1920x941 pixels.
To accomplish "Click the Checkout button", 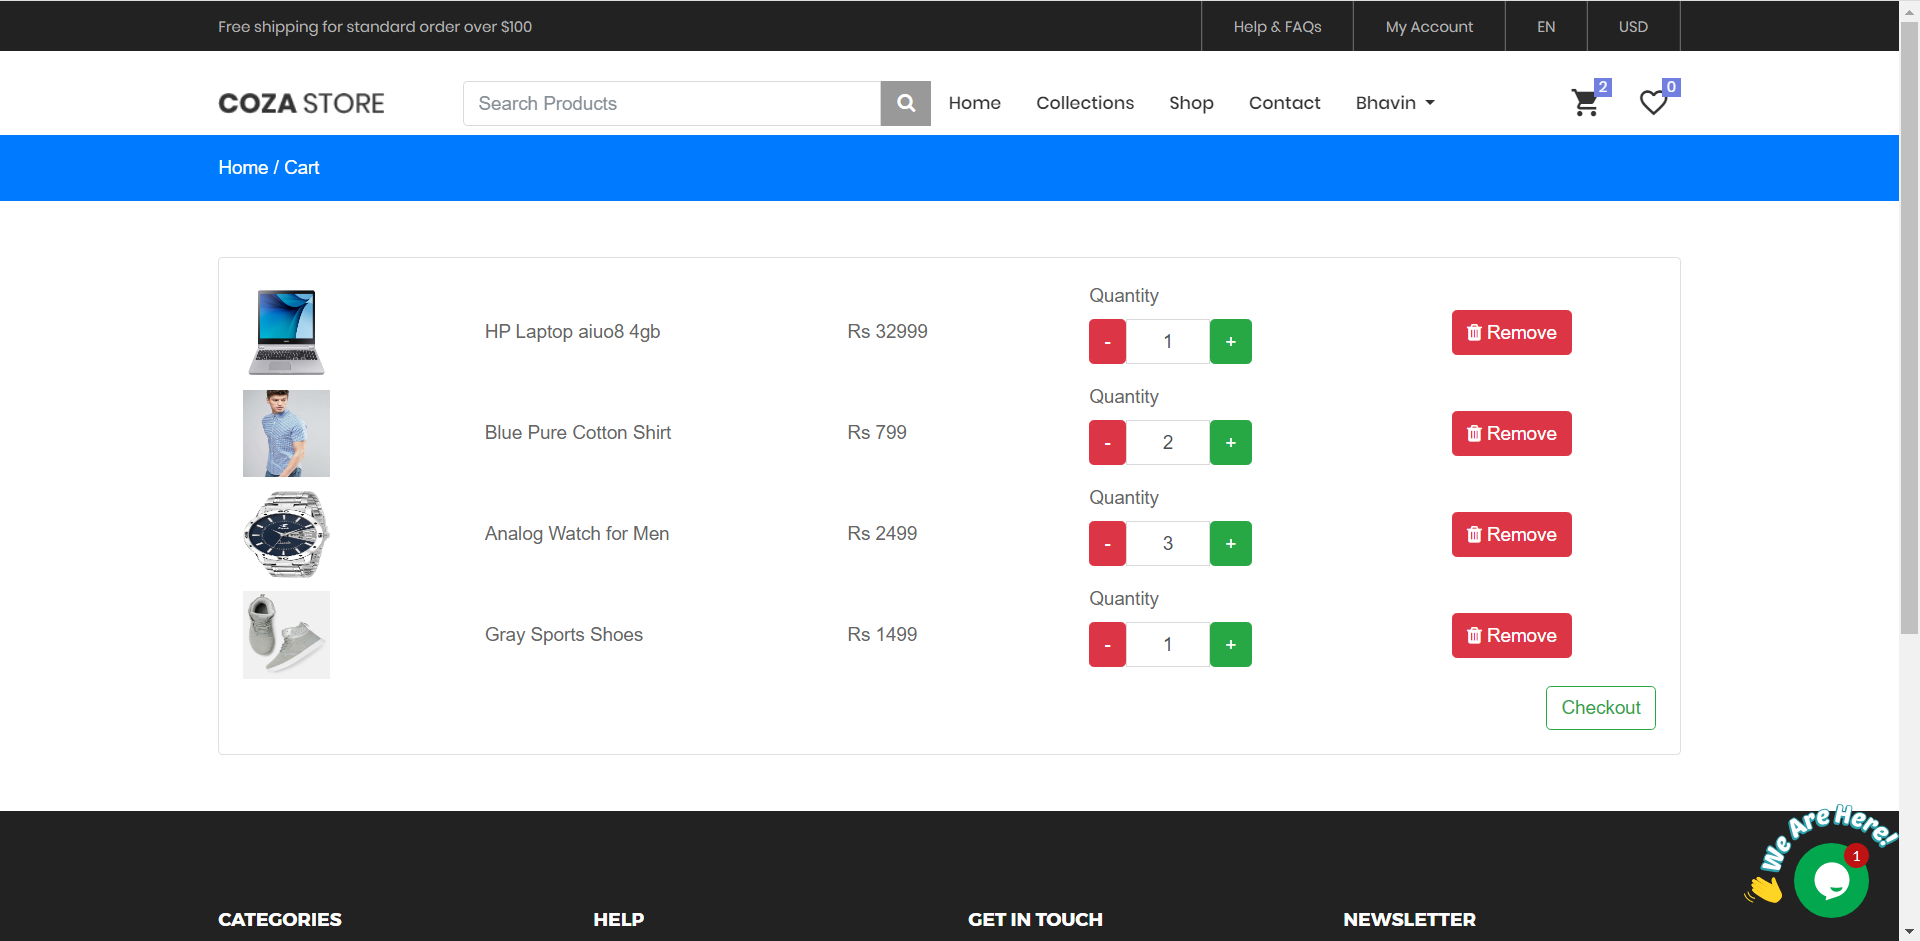I will [1600, 707].
